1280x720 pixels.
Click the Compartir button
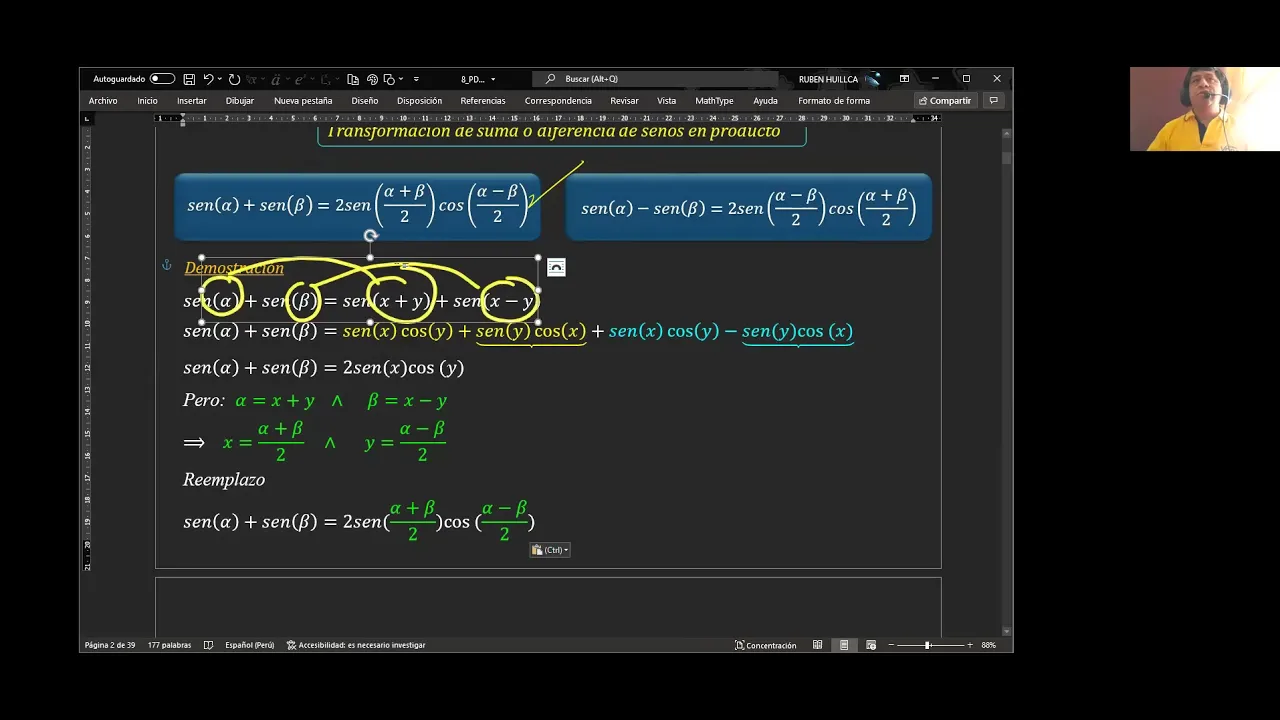click(x=945, y=101)
